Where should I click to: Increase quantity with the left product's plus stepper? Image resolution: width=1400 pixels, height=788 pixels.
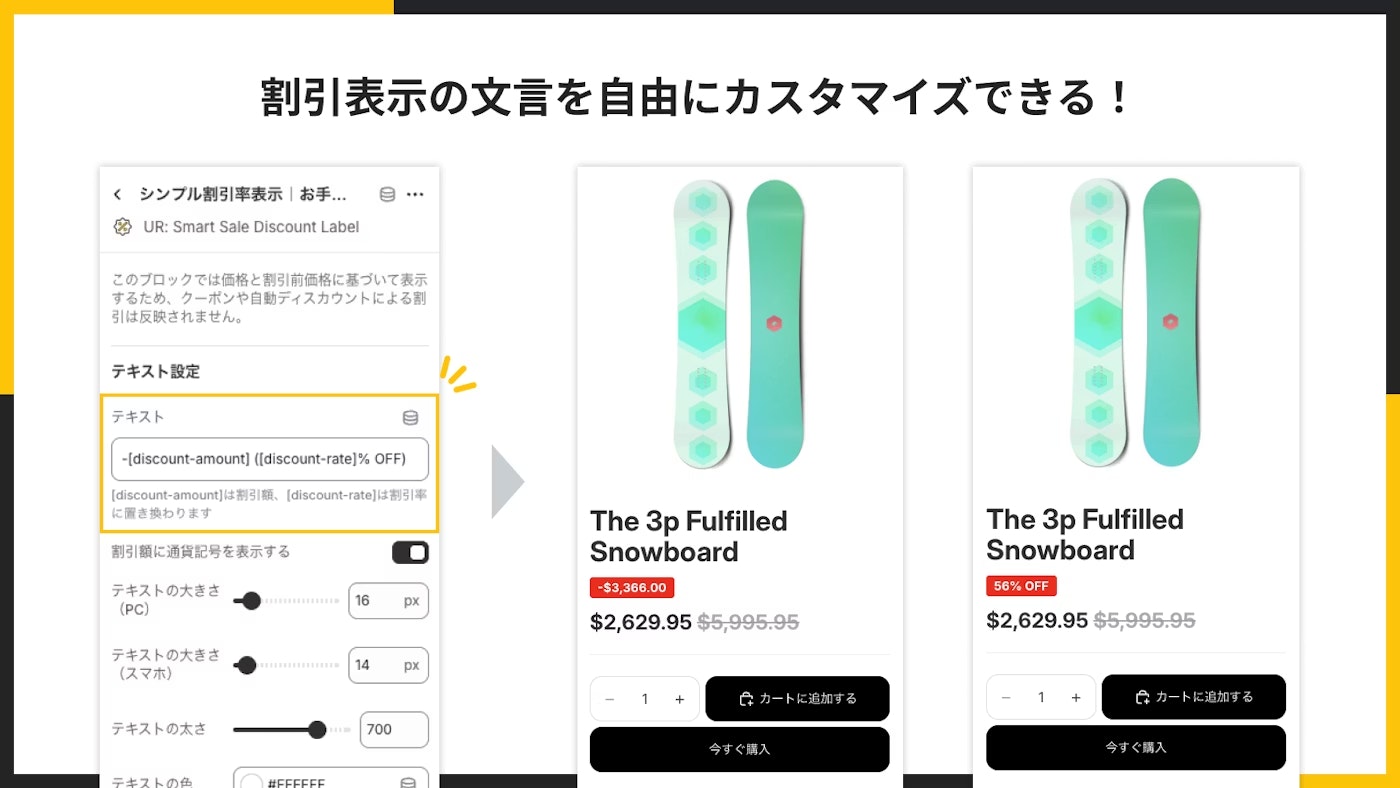680,698
